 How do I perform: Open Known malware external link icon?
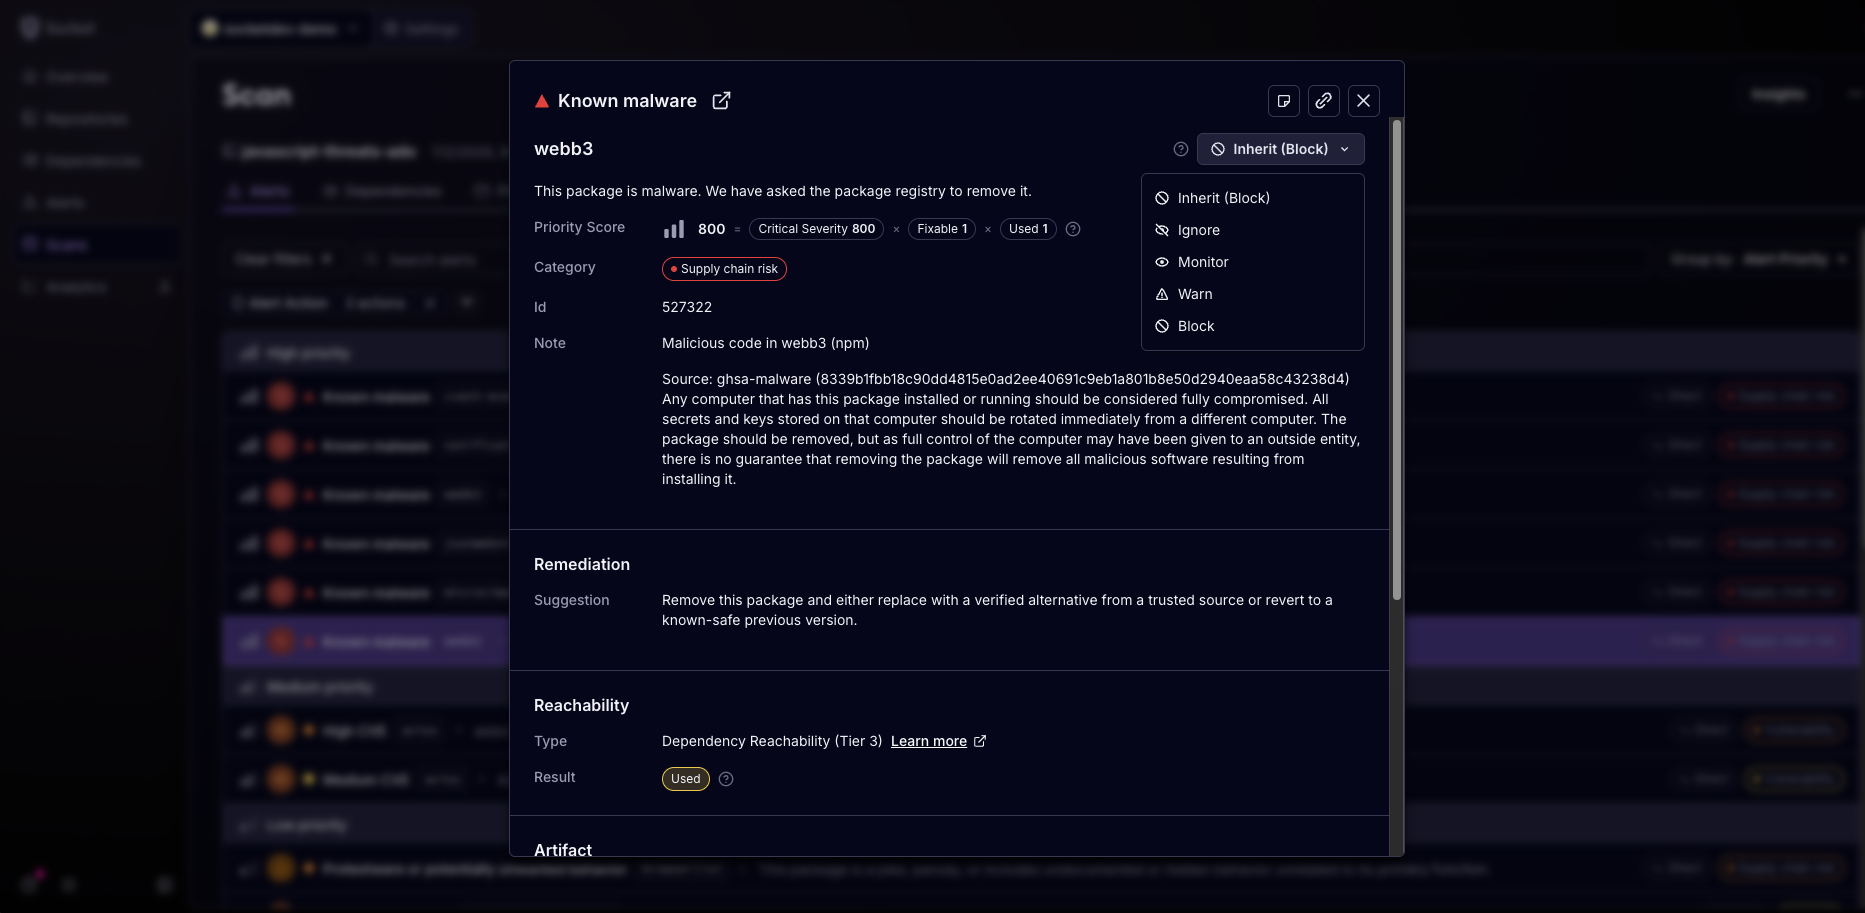(x=721, y=101)
